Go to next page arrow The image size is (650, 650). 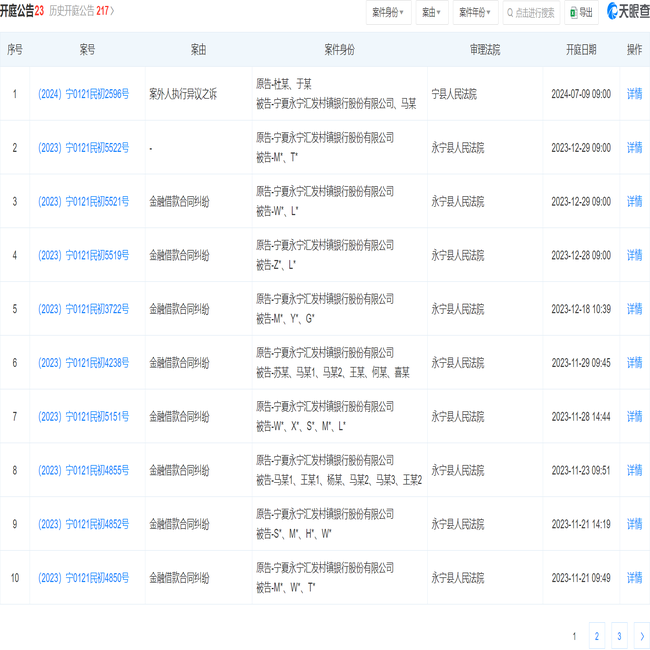coord(641,636)
